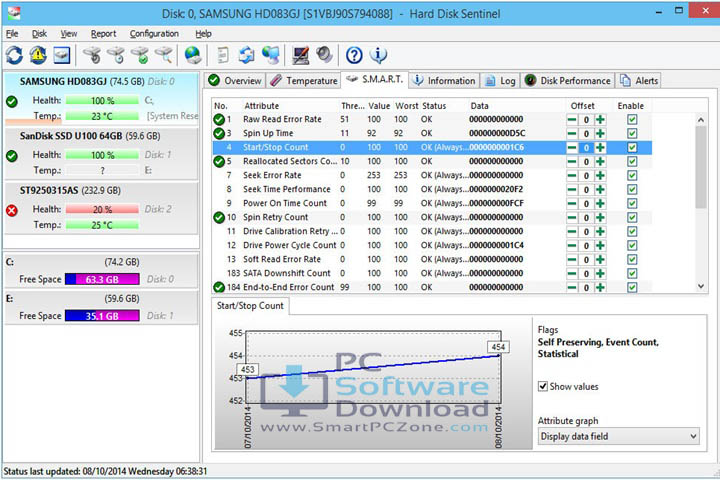Click the blue Refresh arrows toolbar icon
Image resolution: width=720 pixels, height=480 pixels.
pos(14,56)
